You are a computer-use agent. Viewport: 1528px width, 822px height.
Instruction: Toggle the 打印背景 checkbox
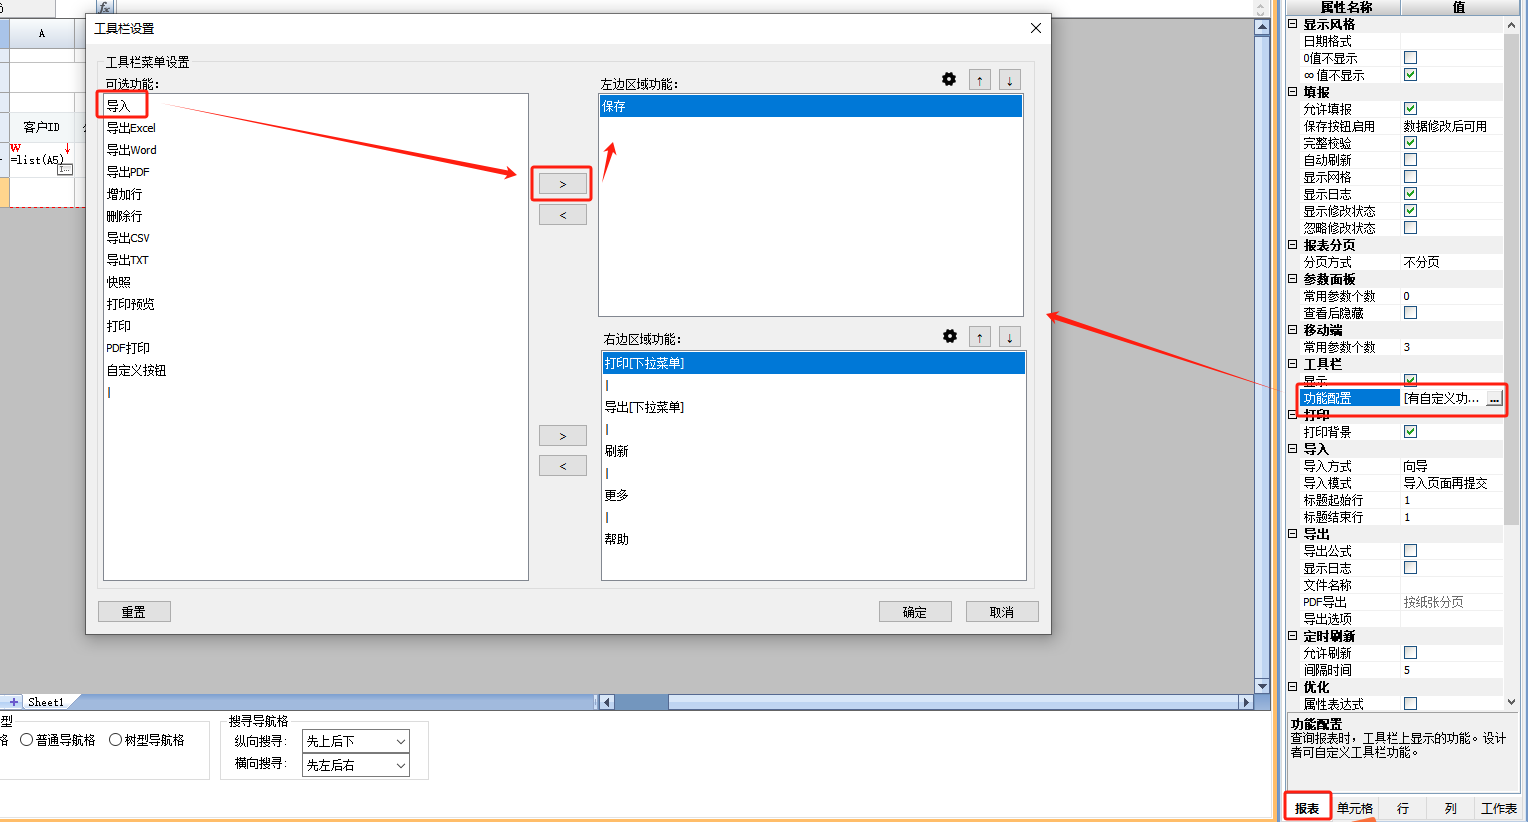(1410, 432)
